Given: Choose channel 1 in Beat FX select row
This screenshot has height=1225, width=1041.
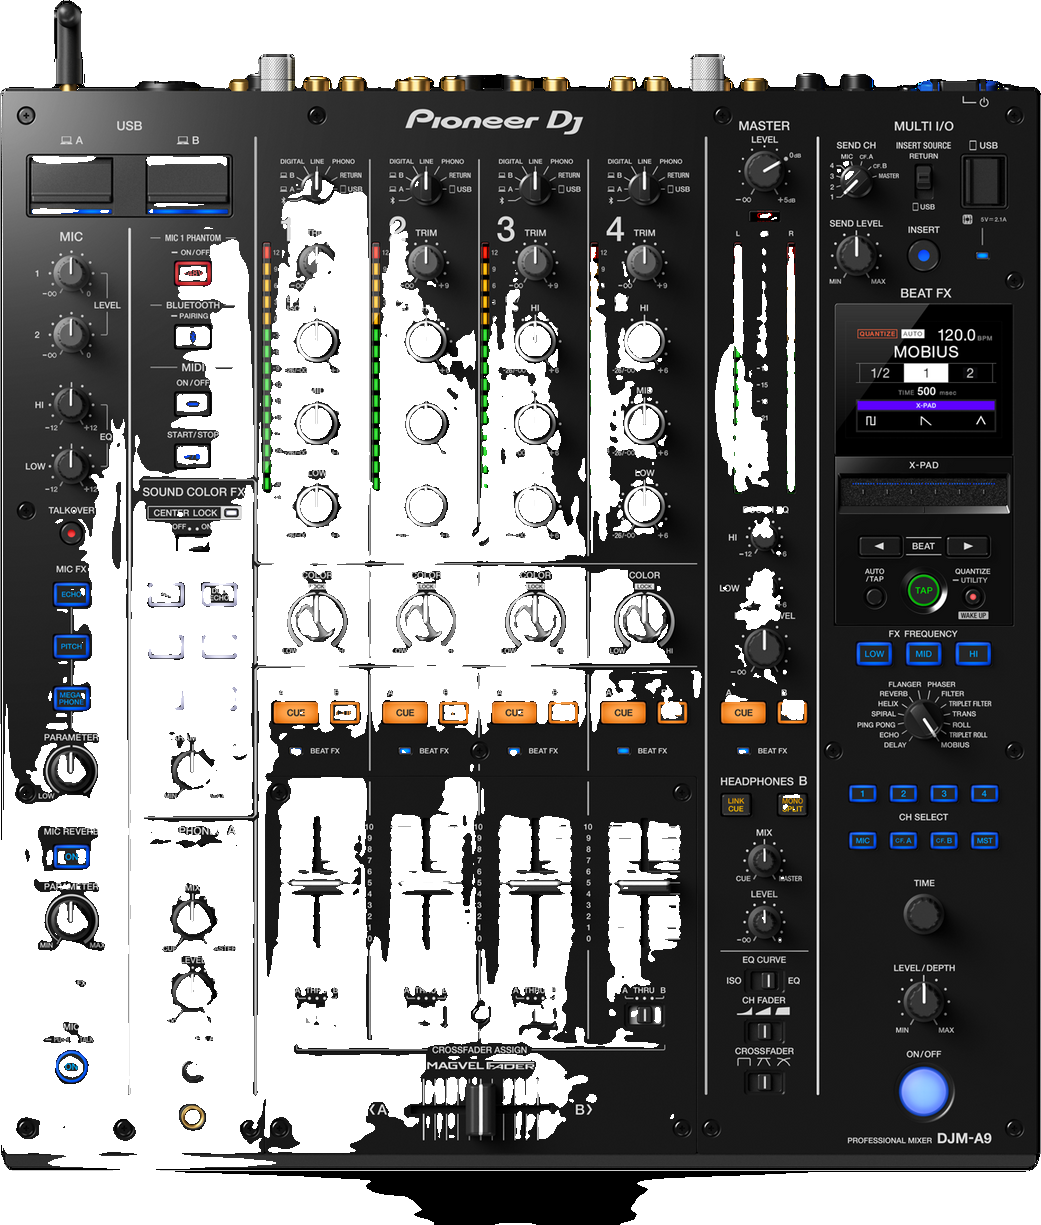Looking at the screenshot, I should tap(862, 794).
